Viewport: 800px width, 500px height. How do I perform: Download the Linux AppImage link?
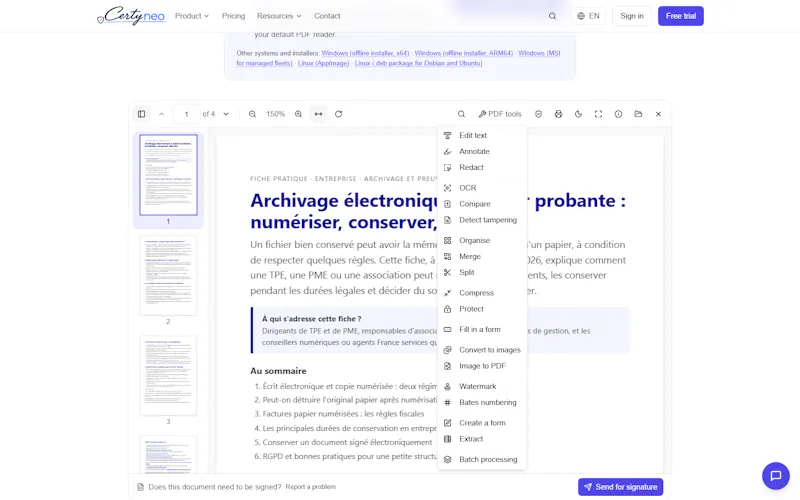[323, 63]
